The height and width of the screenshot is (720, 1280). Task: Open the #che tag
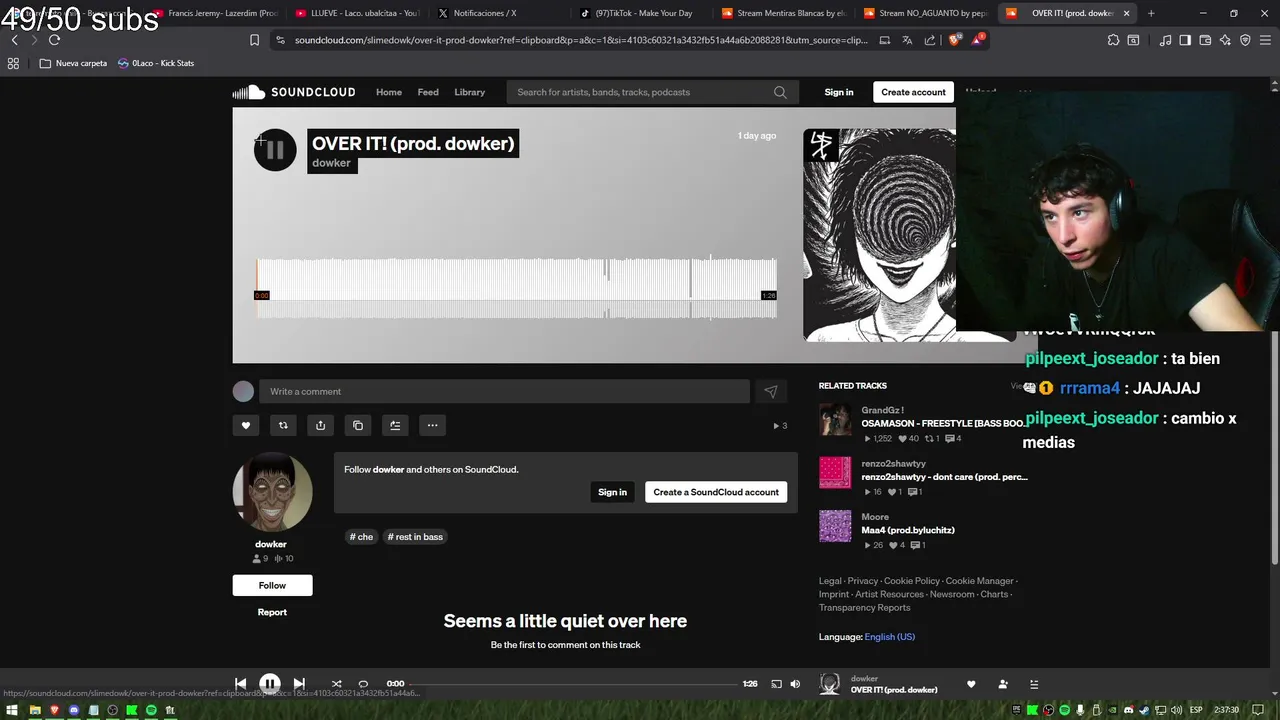tap(361, 537)
